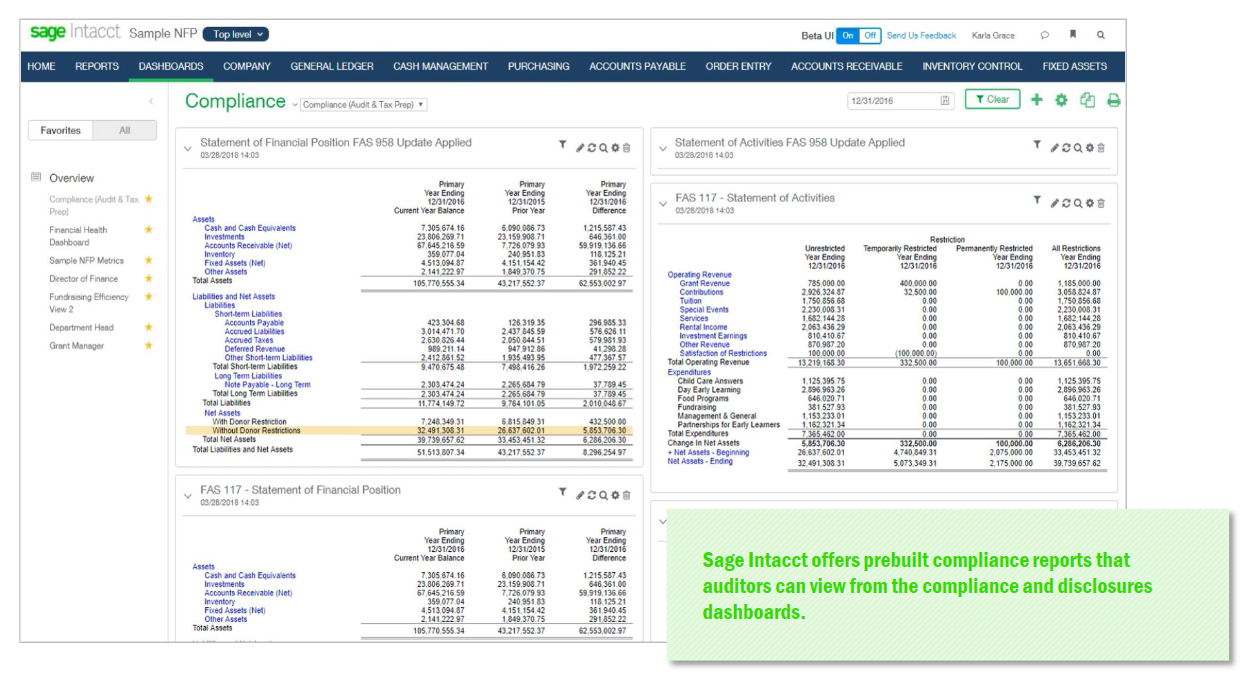Refresh the Statement of Financial Position FAS 958 panel
Viewport: 1255px width, 683px height.
tap(592, 148)
